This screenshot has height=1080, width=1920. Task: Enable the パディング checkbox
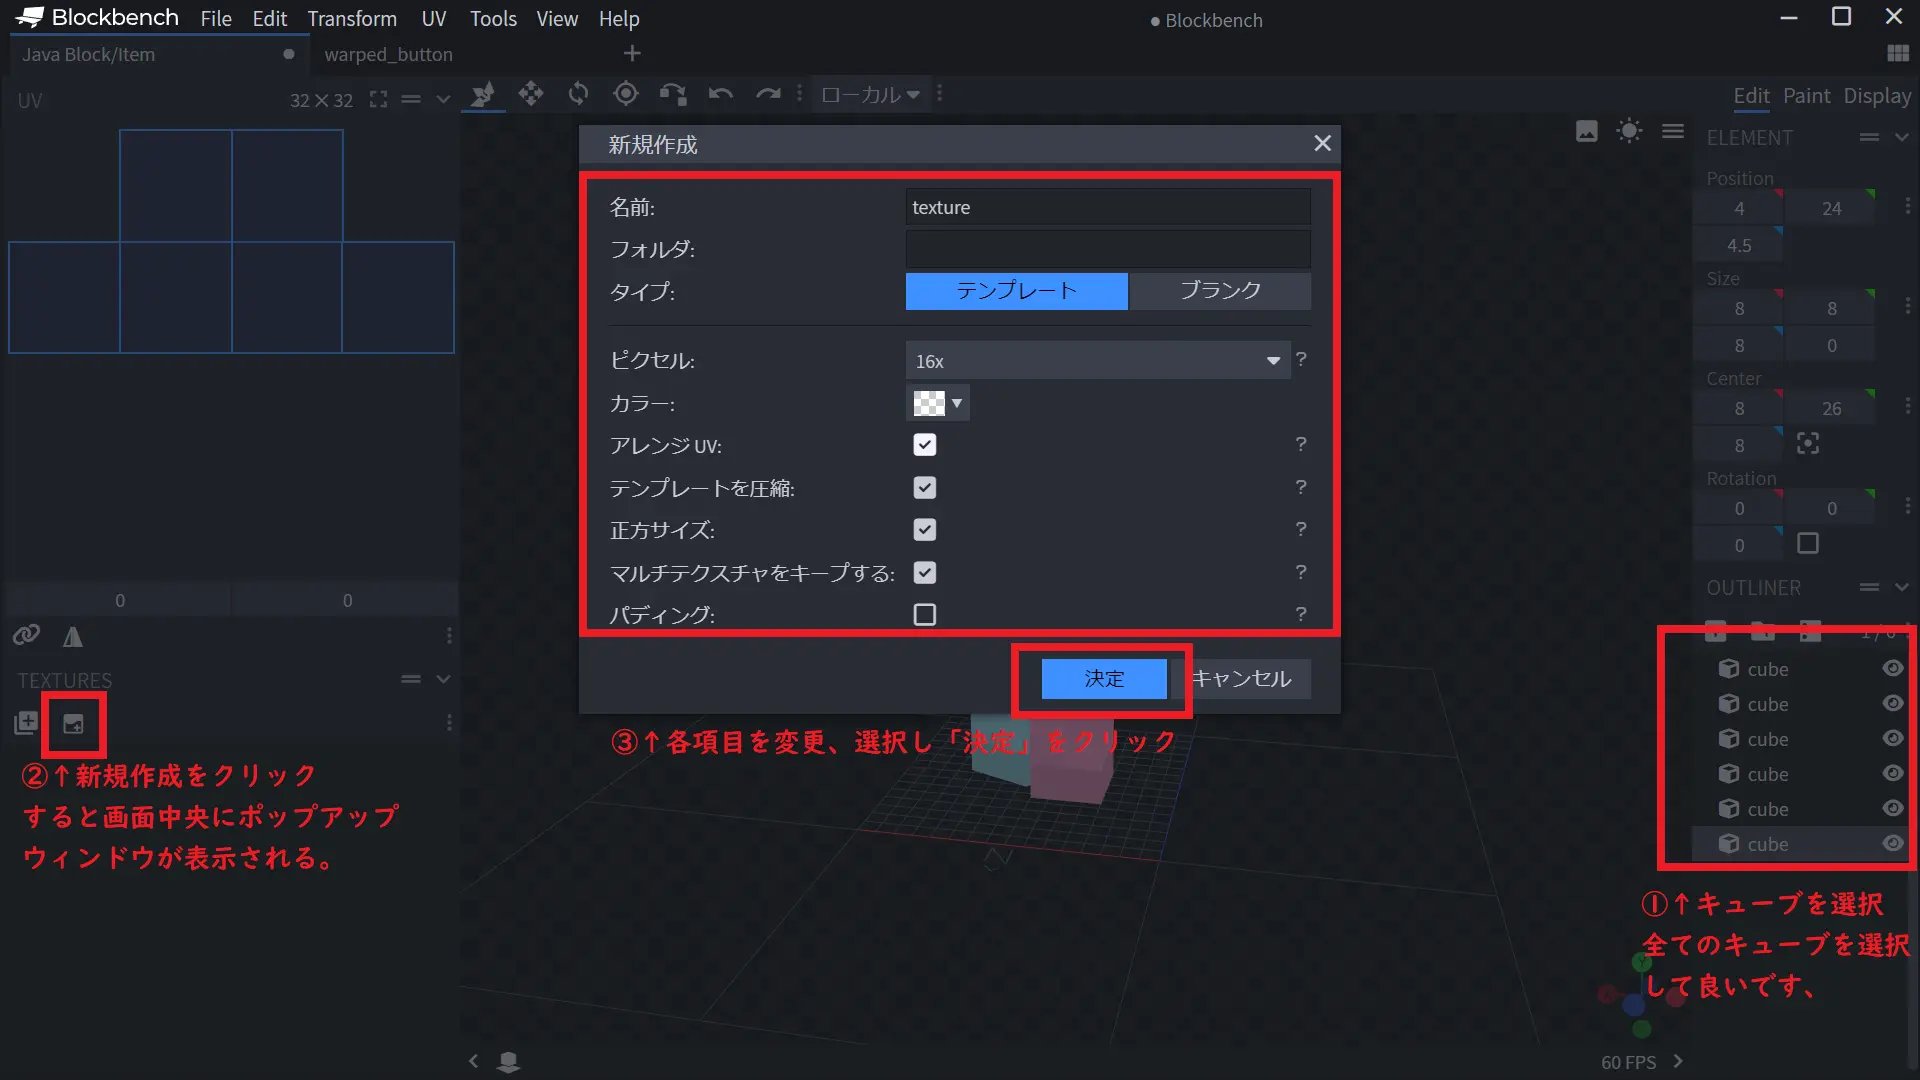point(925,614)
